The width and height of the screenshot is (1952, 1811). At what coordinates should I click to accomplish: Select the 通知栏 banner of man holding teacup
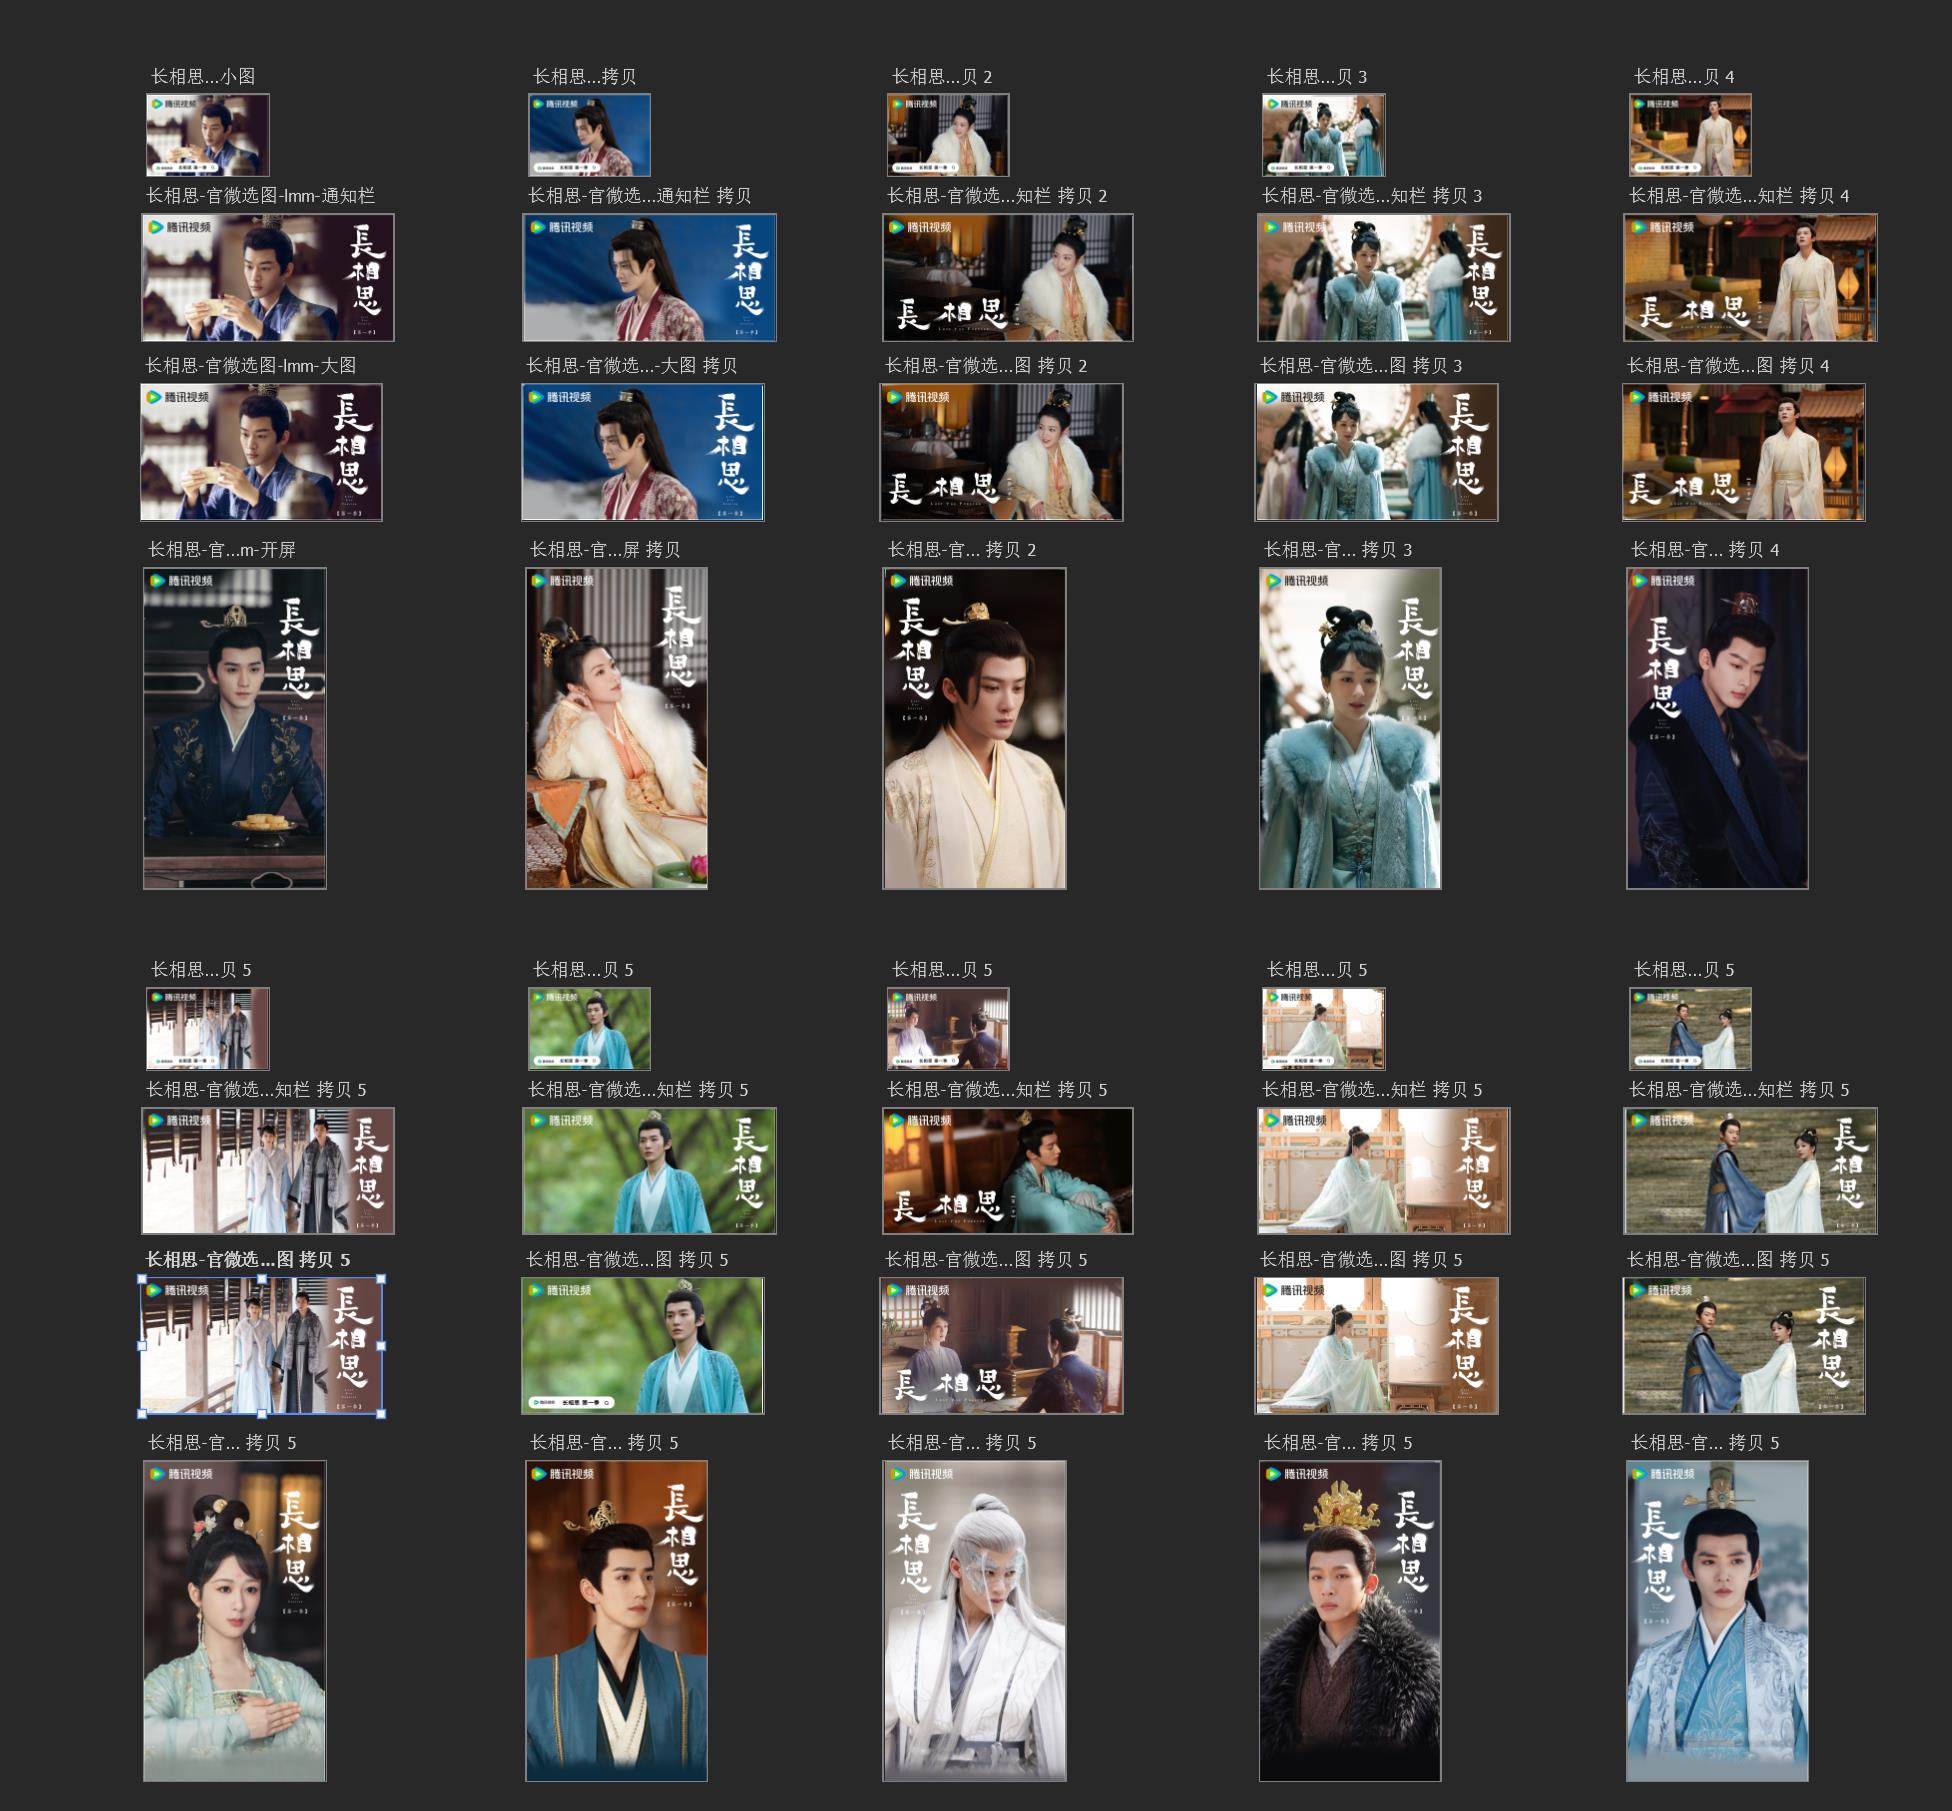pos(268,277)
